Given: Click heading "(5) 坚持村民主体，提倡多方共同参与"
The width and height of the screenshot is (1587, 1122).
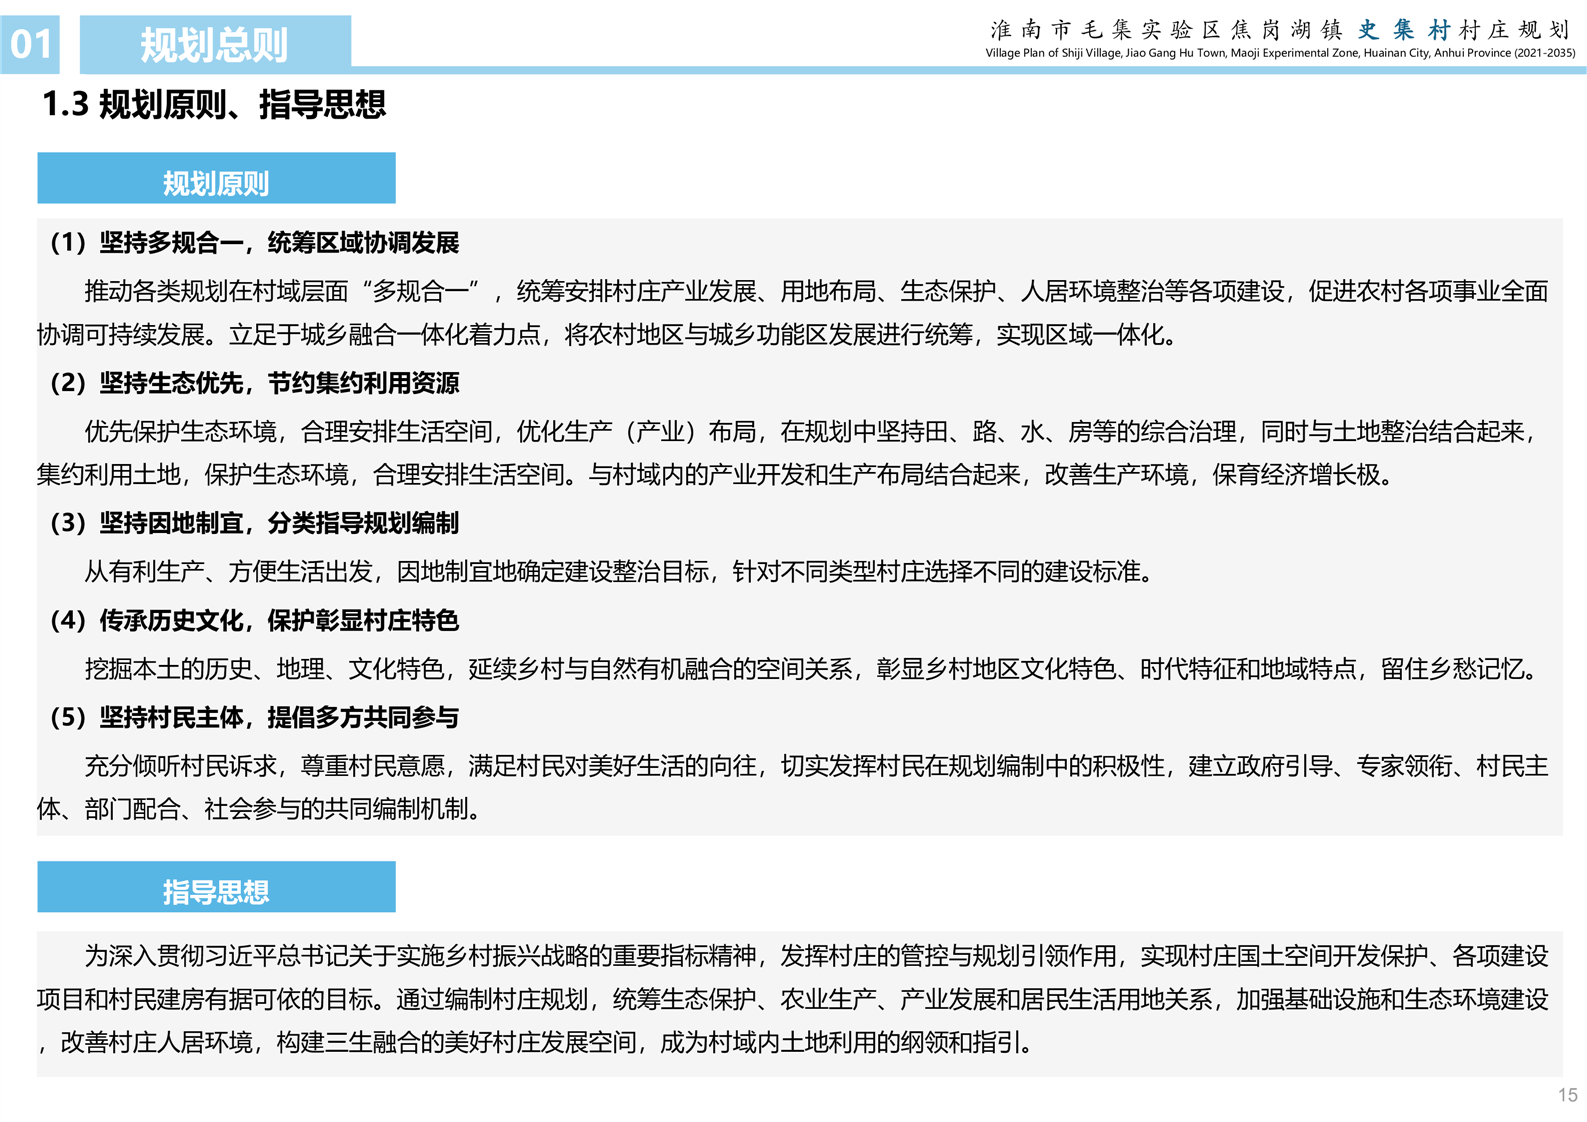Looking at the screenshot, I should (x=254, y=718).
